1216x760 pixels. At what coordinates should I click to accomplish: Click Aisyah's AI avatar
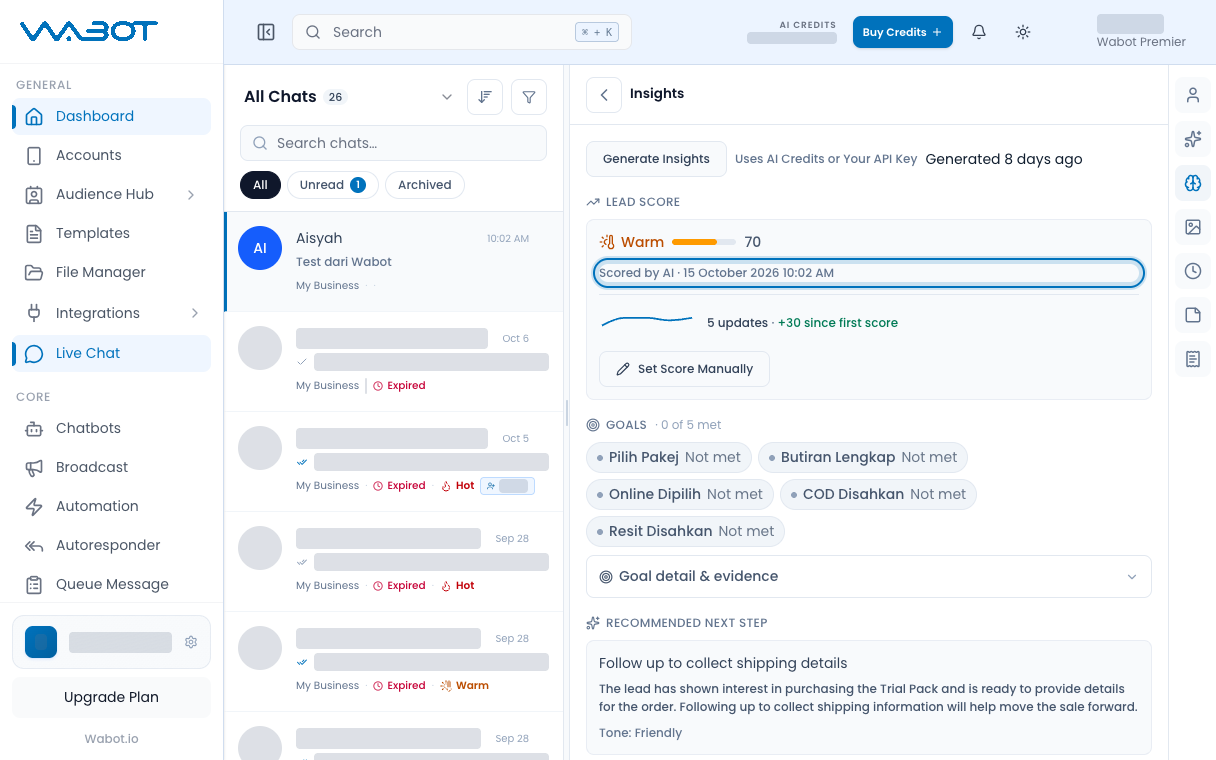260,248
